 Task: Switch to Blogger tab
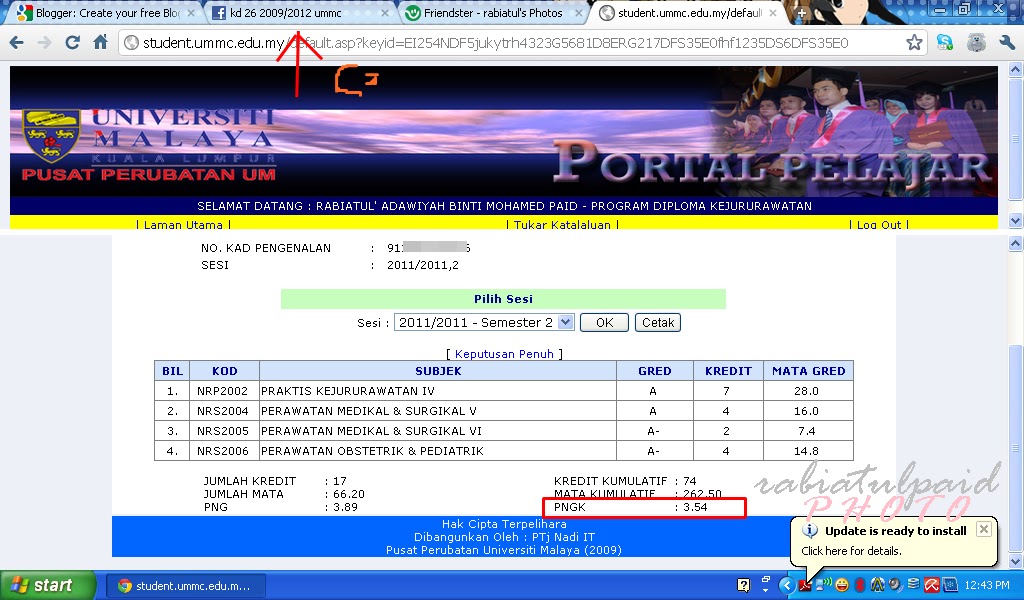(x=106, y=12)
